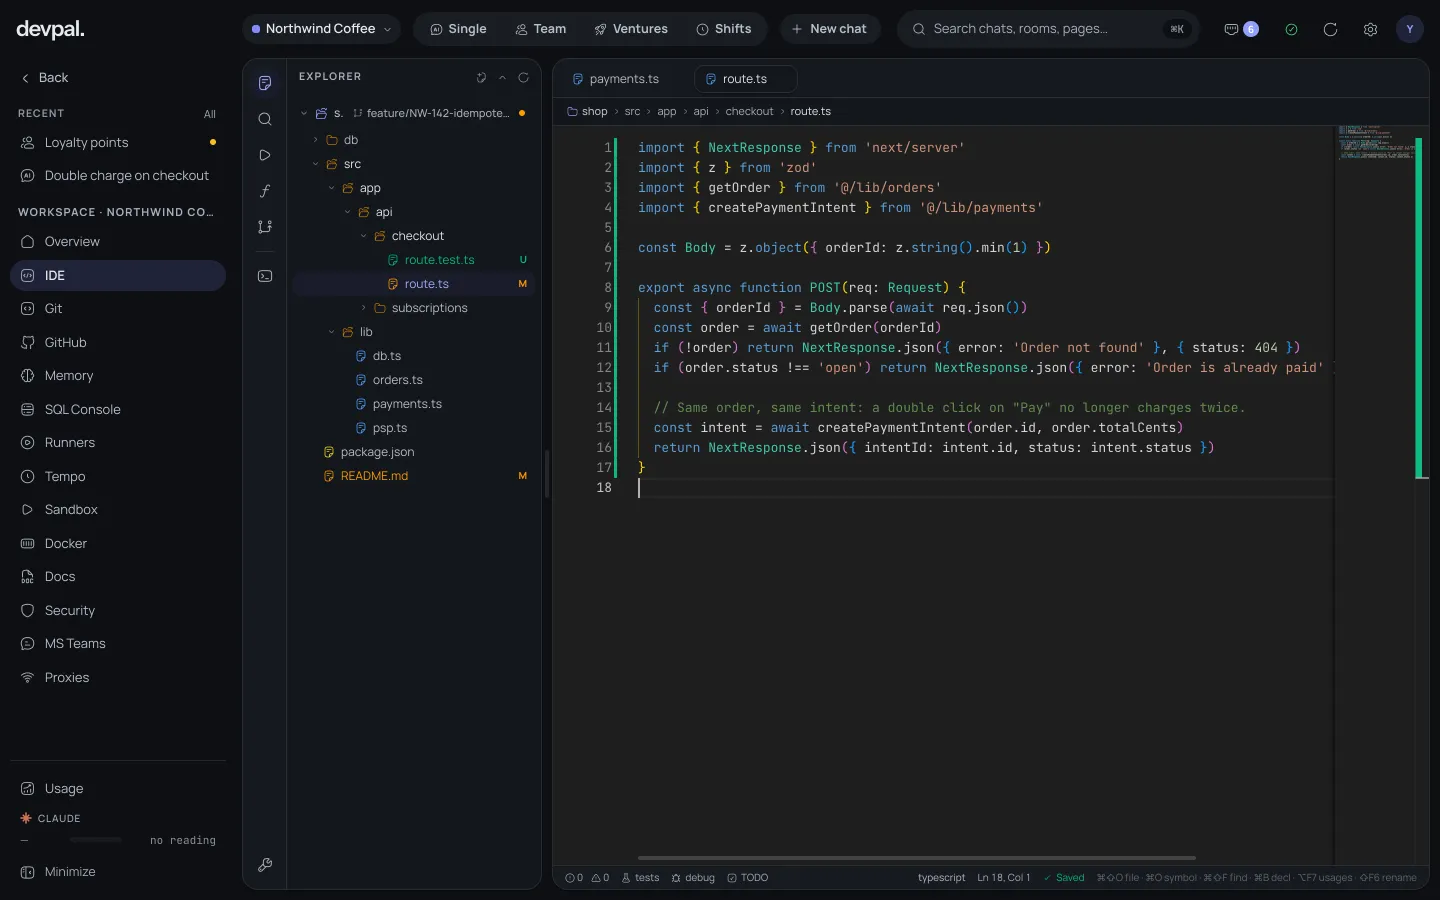1440x900 pixels.
Task: Click the wrench icon at activity bar bottom
Action: [265, 865]
